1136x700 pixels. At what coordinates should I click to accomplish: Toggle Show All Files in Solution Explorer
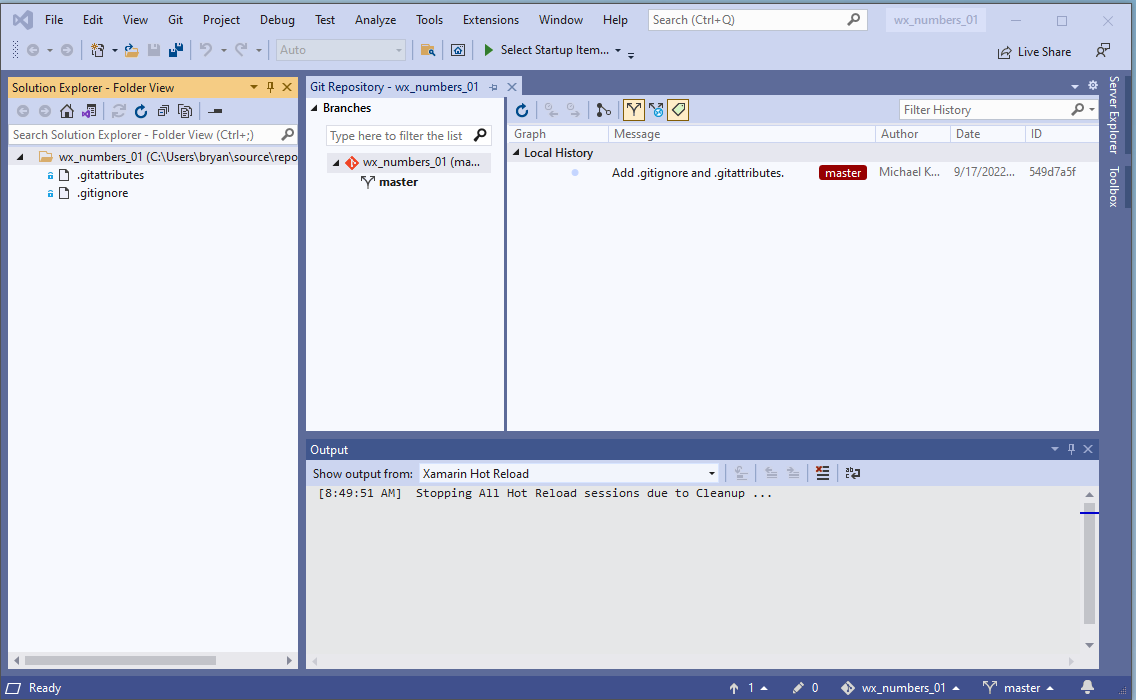pyautogui.click(x=185, y=111)
